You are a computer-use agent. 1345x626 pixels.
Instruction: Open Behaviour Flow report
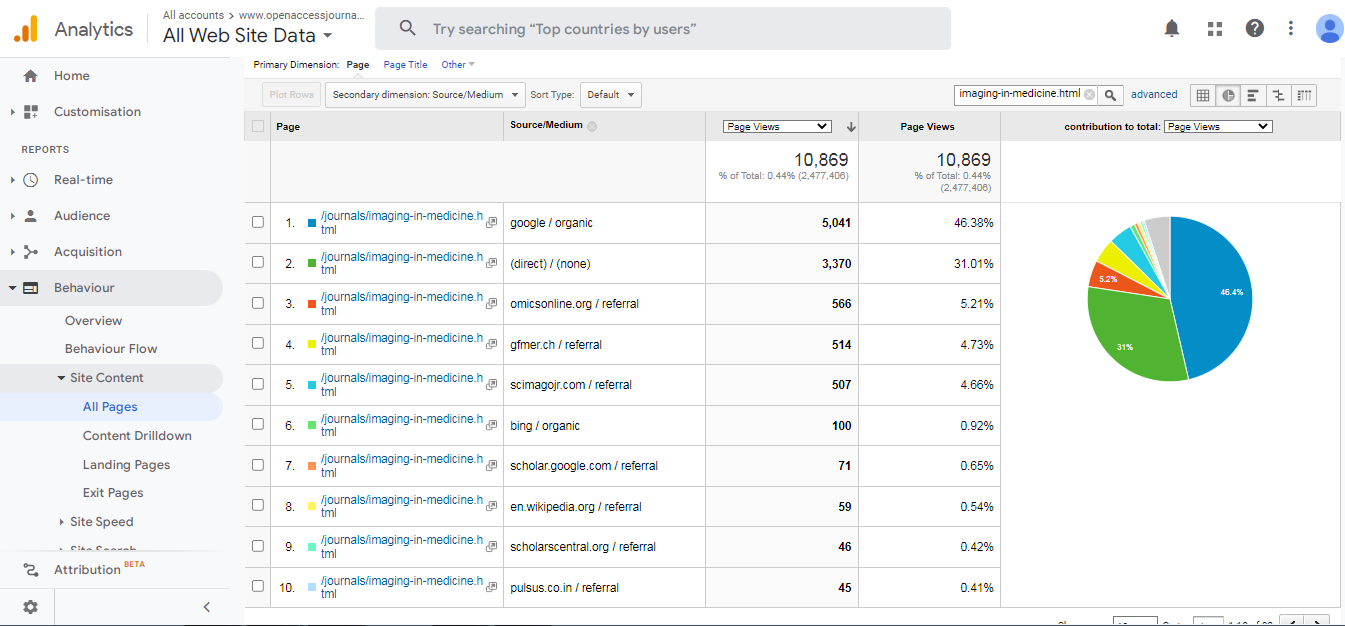click(111, 349)
